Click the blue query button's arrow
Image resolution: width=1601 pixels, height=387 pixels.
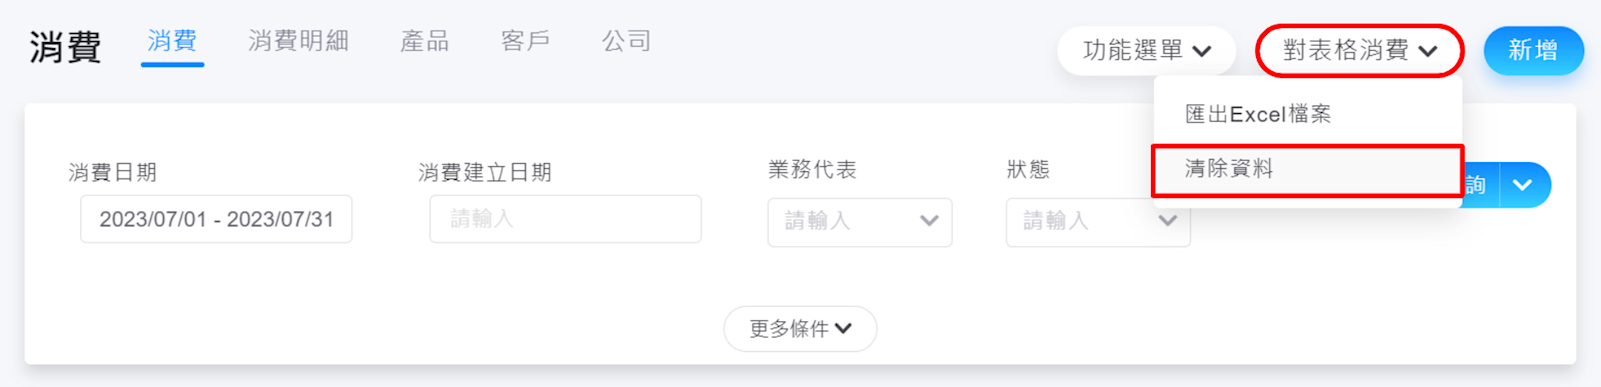click(x=1523, y=185)
